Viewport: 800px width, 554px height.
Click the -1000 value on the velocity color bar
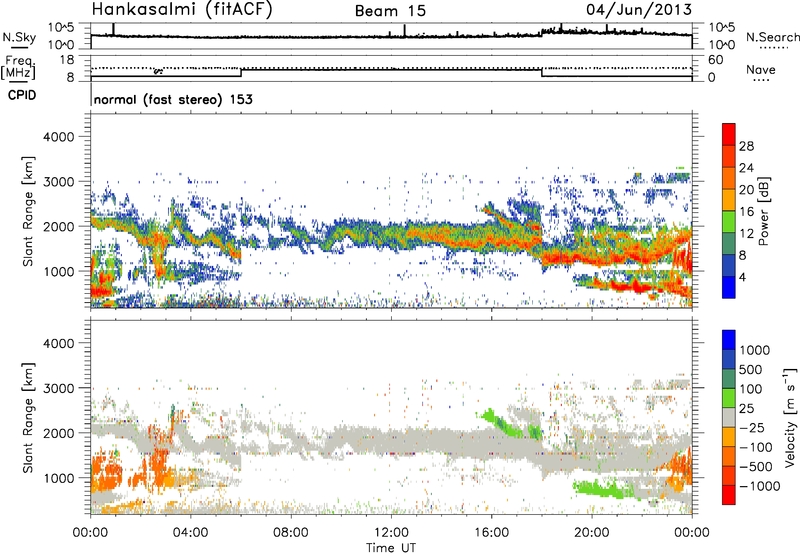coord(760,486)
